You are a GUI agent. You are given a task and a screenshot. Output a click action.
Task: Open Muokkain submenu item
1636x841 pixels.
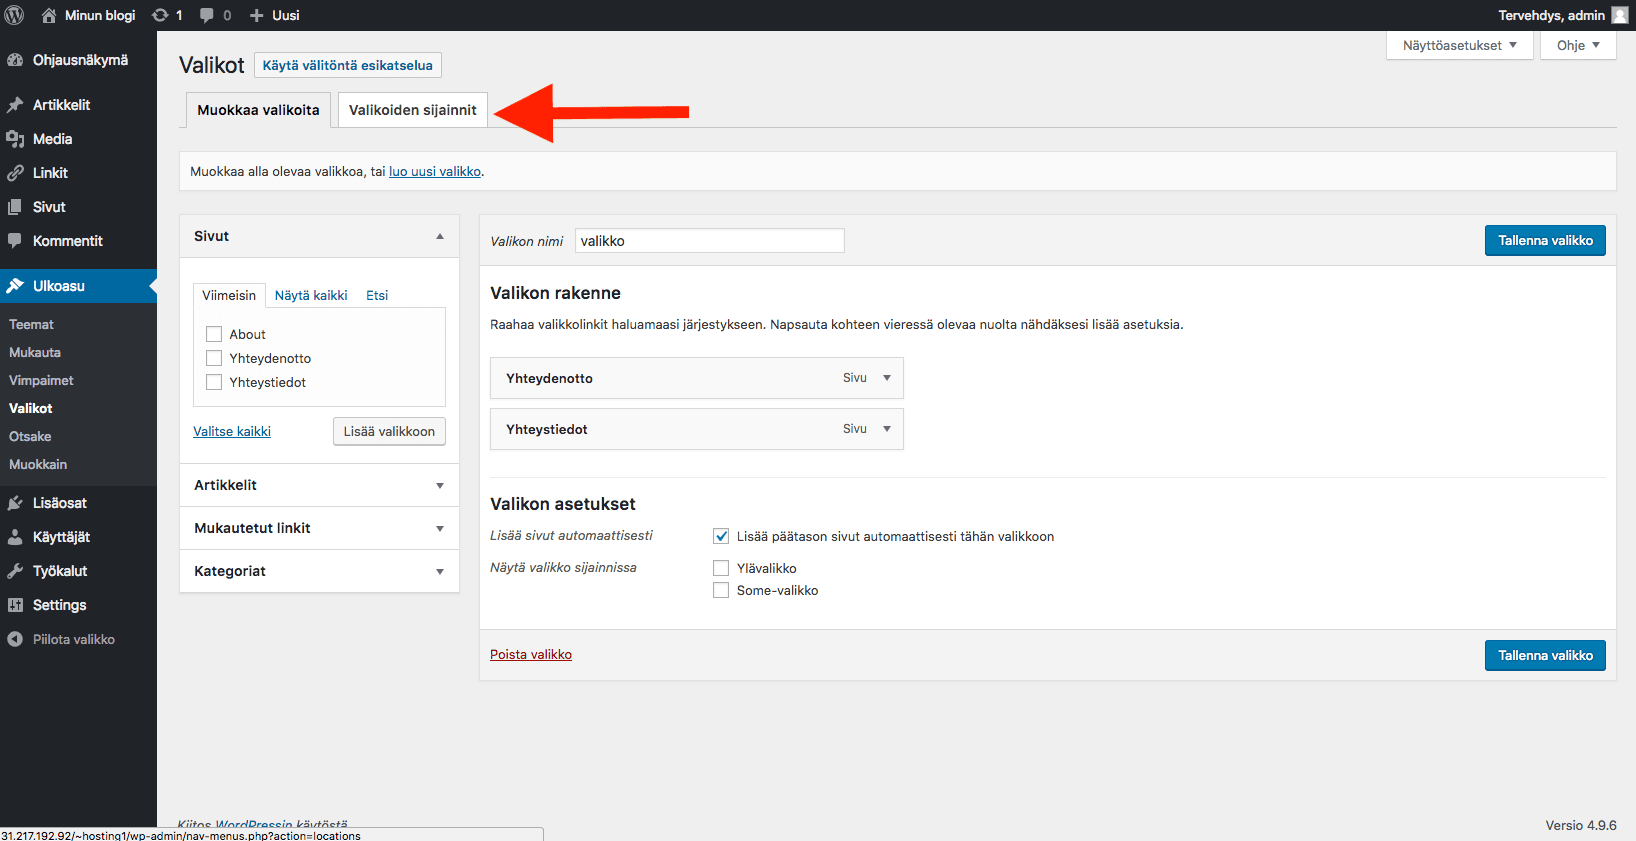(38, 464)
